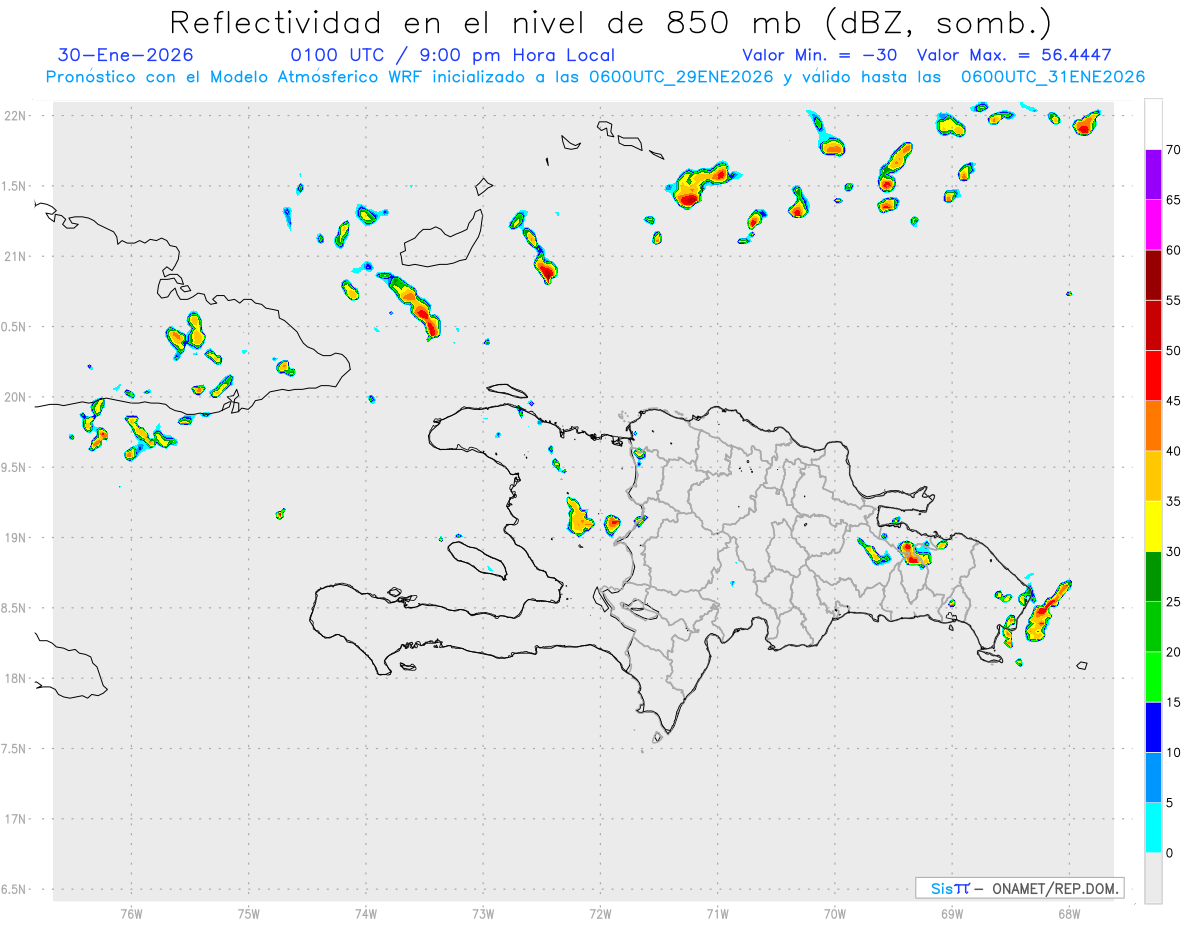Click the colorbar label '5'

[1170, 803]
